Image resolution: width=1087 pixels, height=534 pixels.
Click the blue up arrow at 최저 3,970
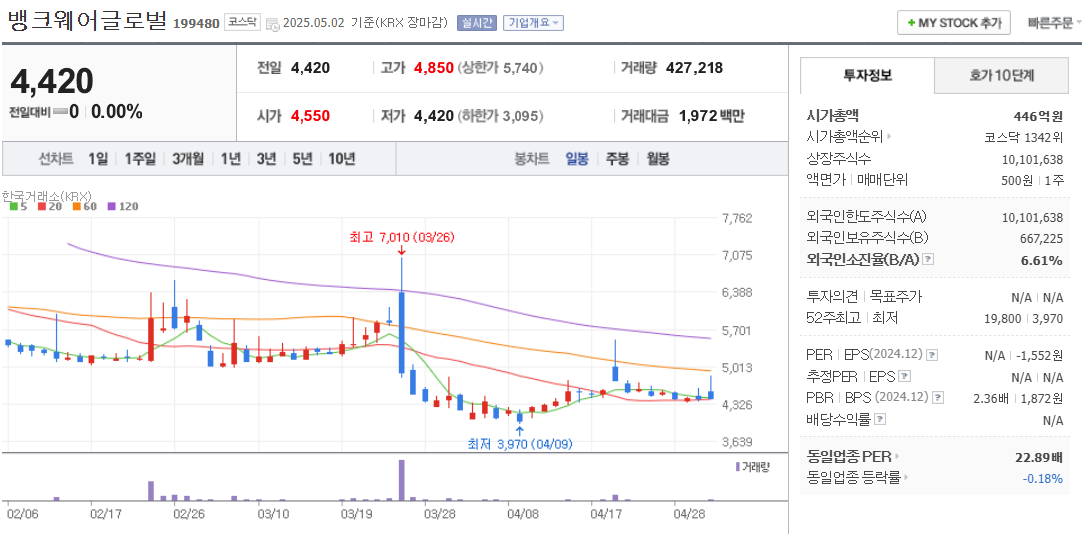pos(520,430)
